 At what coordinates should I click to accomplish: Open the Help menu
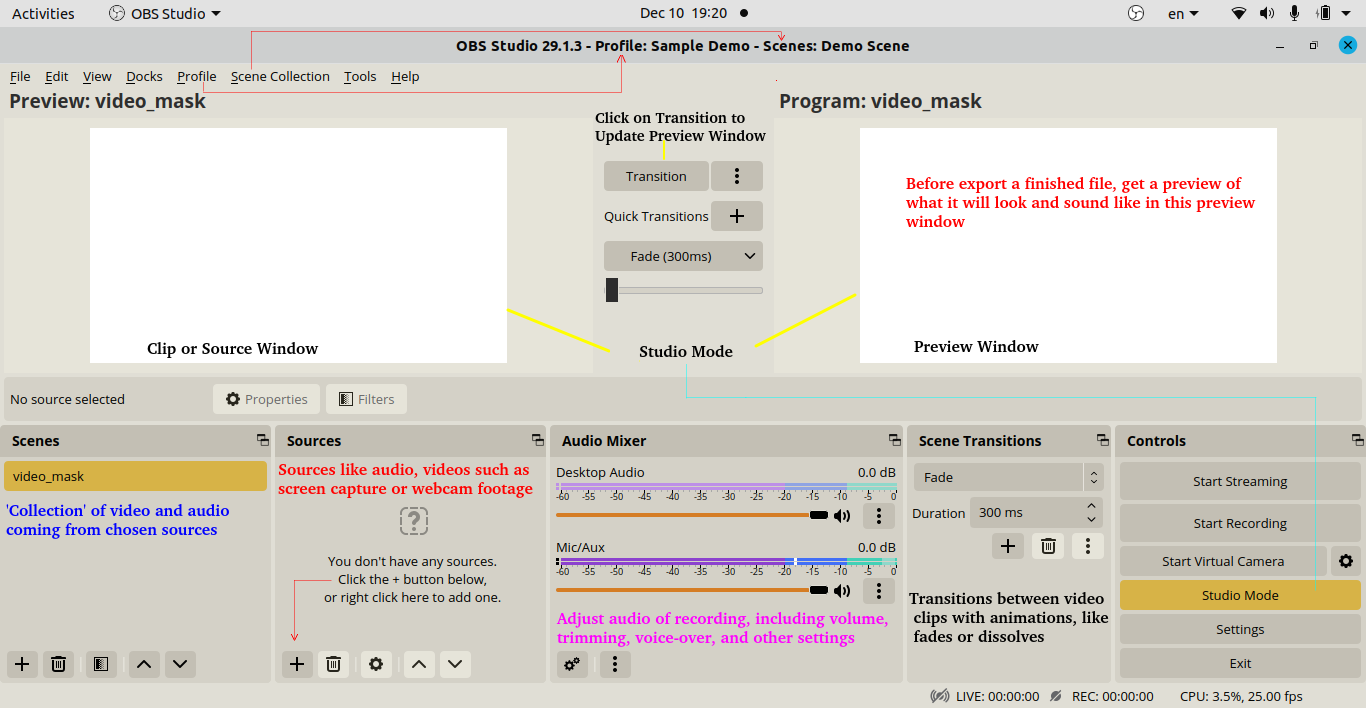point(405,76)
